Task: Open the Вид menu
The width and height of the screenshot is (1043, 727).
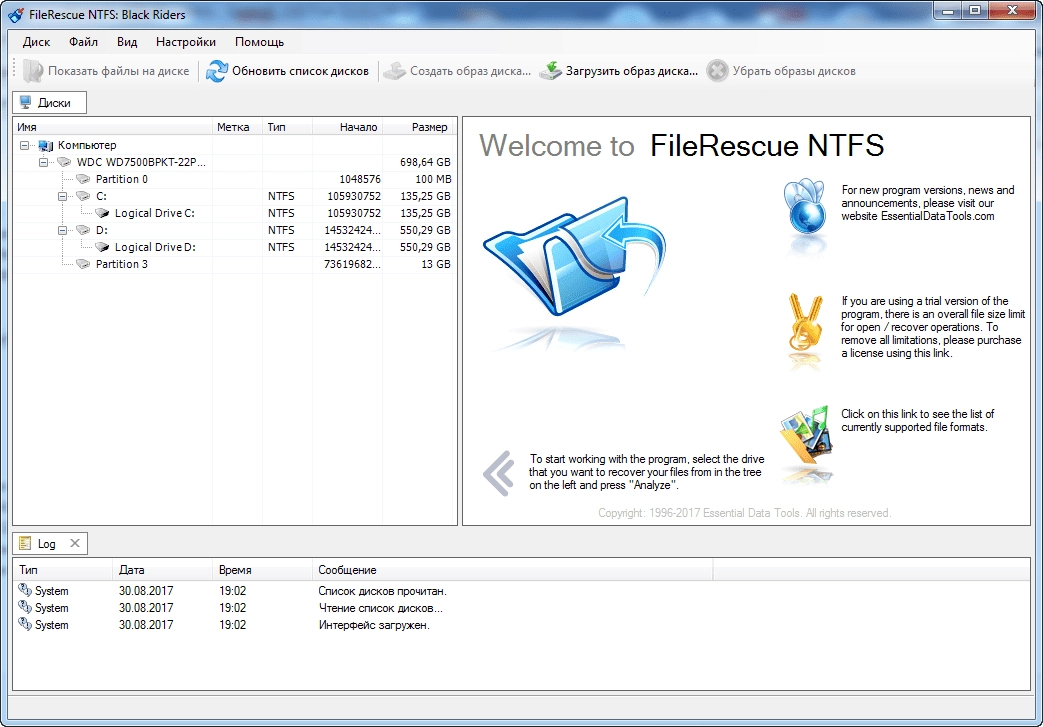Action: pos(126,42)
